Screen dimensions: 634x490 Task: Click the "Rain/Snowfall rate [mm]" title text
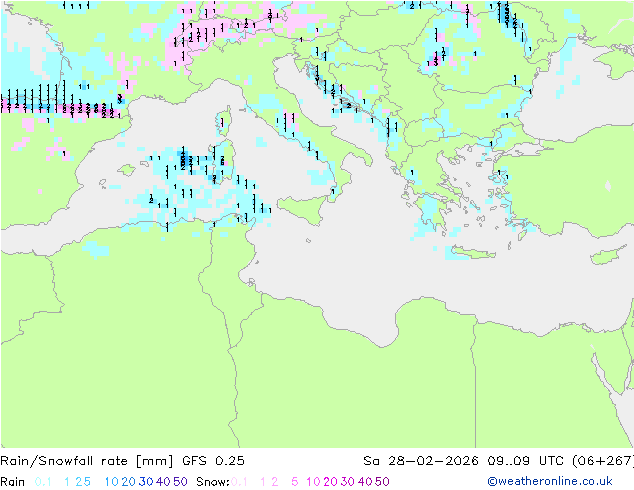pos(87,461)
